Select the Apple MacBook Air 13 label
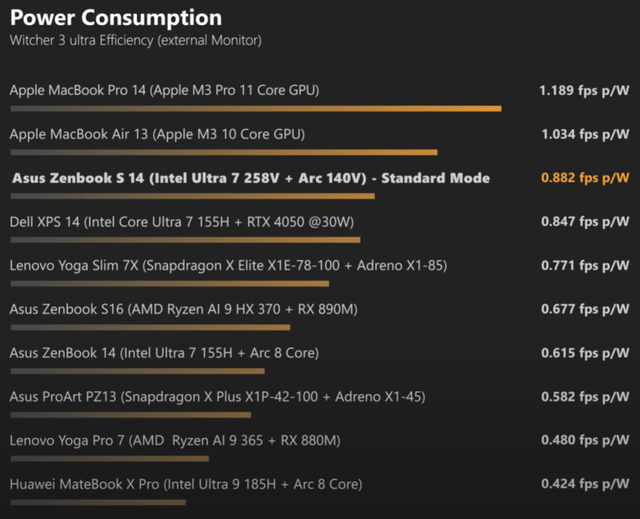The height and width of the screenshot is (519, 640). 157,134
